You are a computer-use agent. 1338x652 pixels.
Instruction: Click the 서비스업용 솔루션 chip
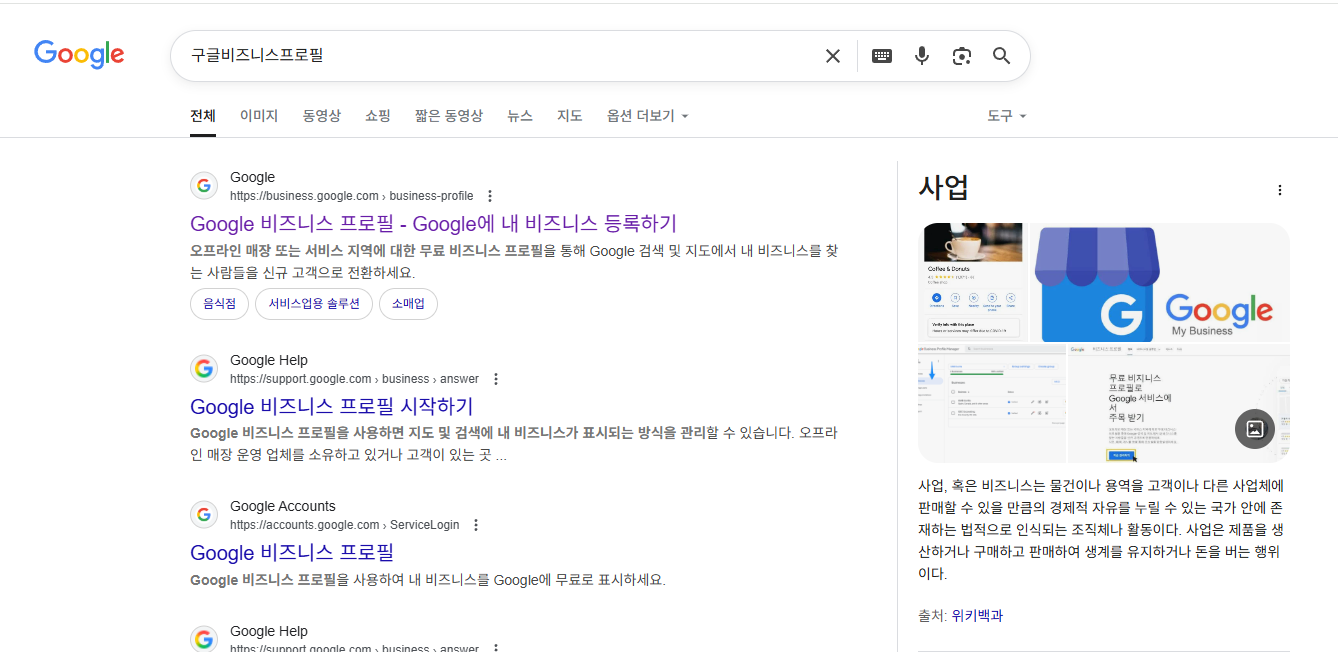[314, 304]
